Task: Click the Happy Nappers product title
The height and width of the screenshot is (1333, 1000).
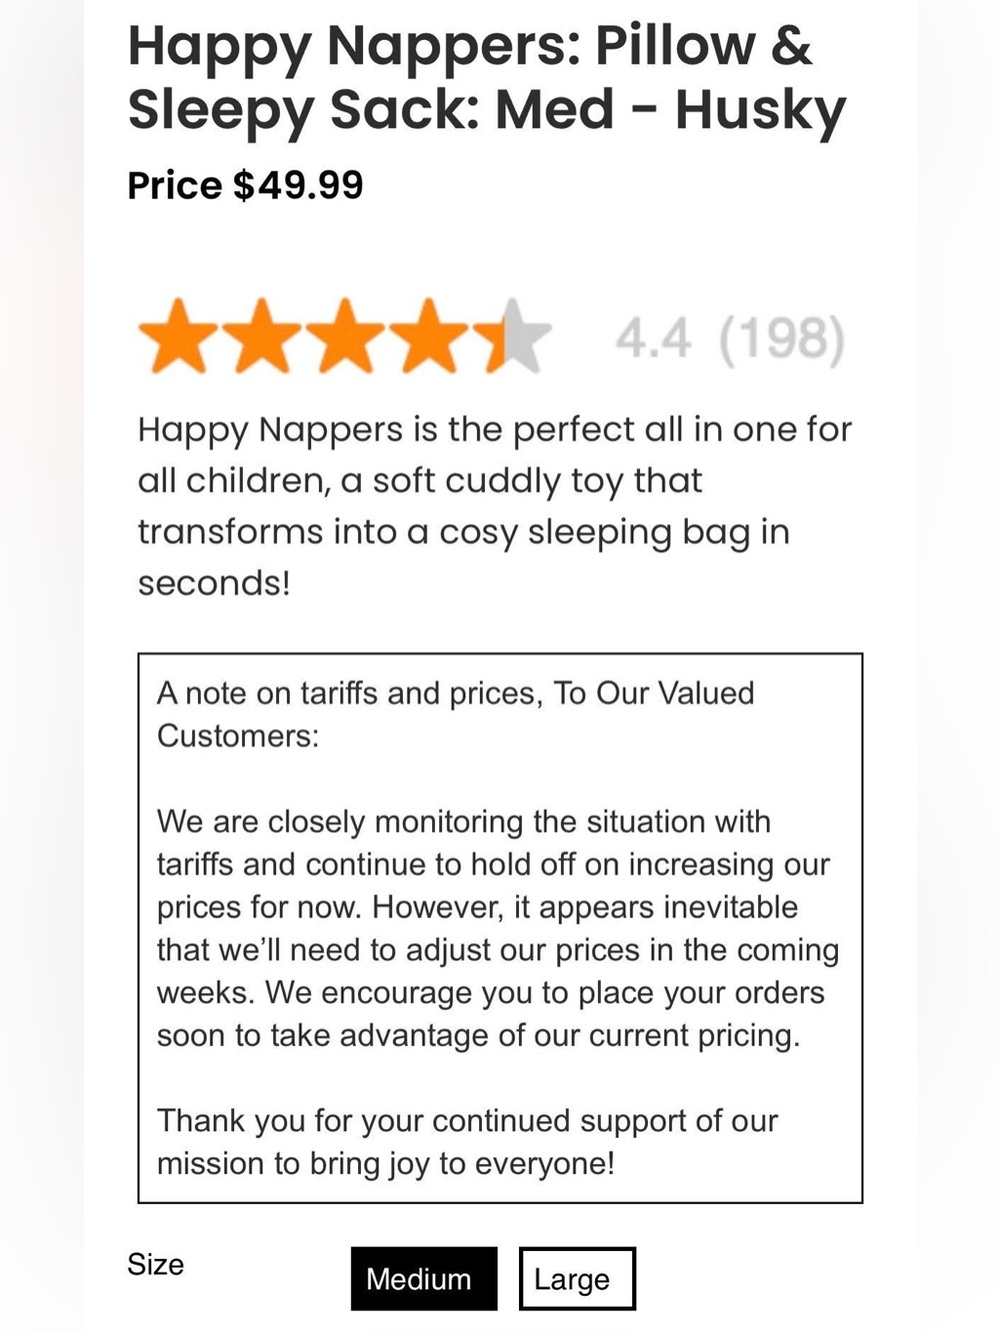Action: pyautogui.click(x=487, y=77)
